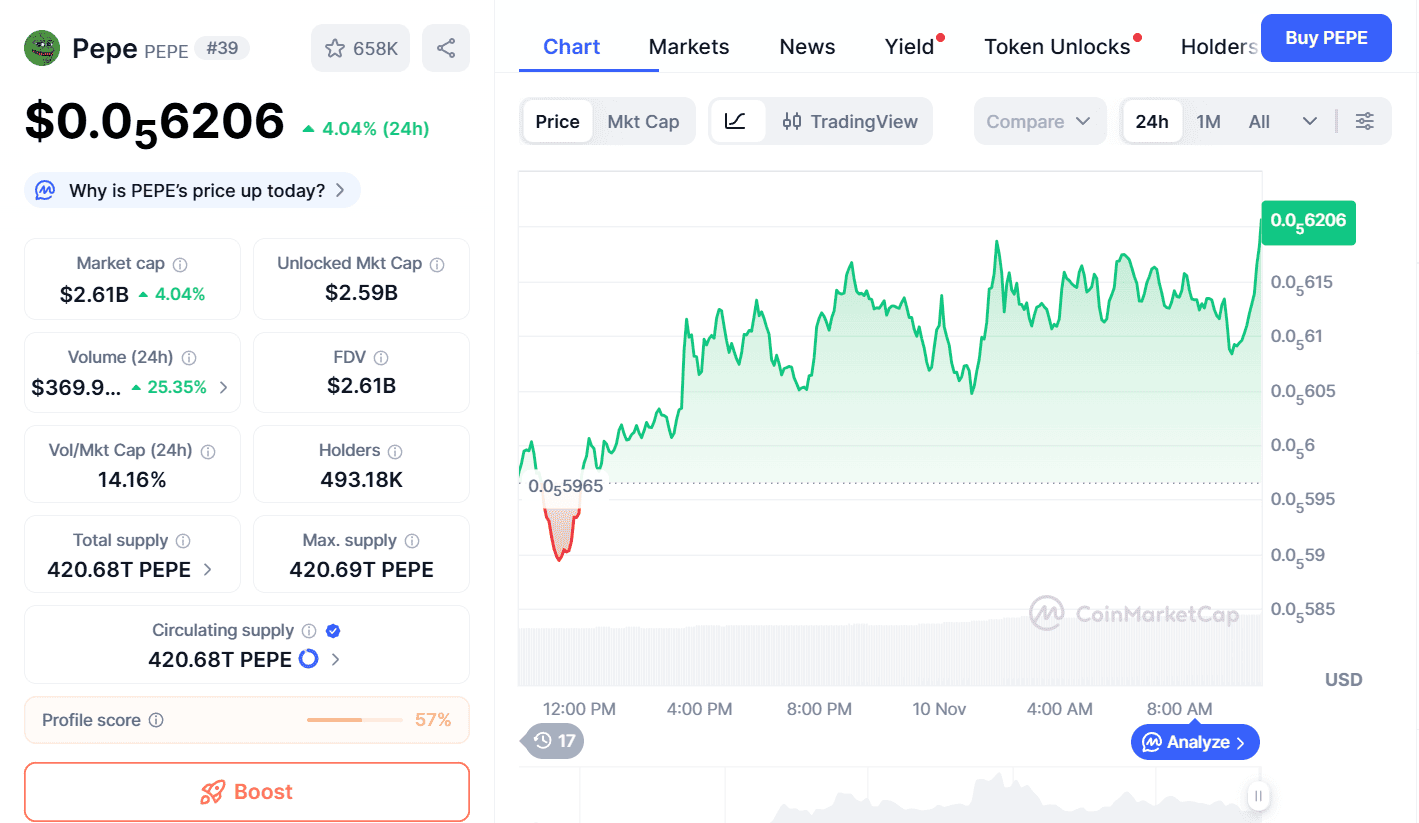Click the share icon next to watchlist

pos(446,48)
